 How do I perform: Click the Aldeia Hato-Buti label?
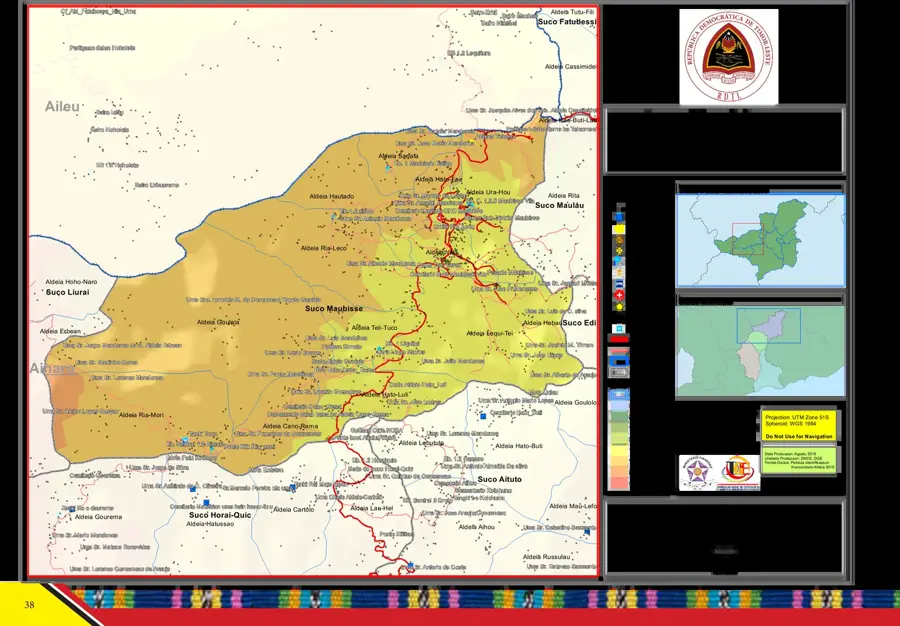[x=519, y=446]
